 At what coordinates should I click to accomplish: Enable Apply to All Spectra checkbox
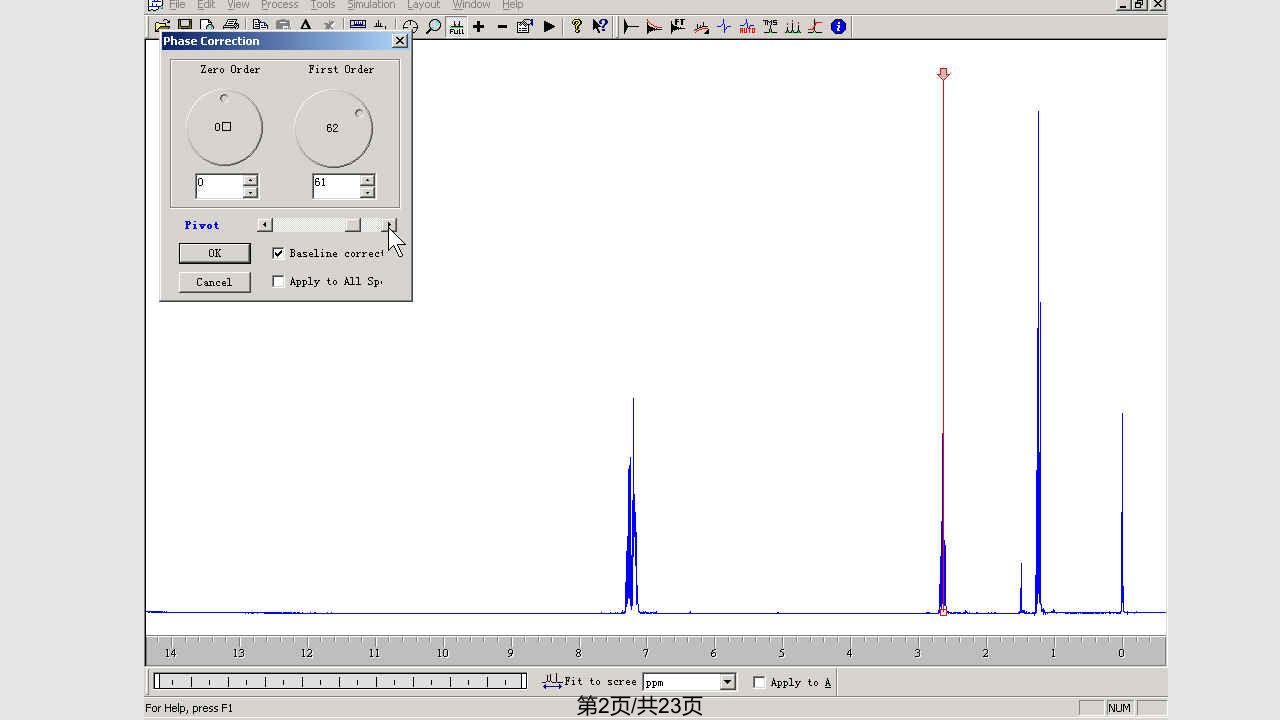coord(278,281)
